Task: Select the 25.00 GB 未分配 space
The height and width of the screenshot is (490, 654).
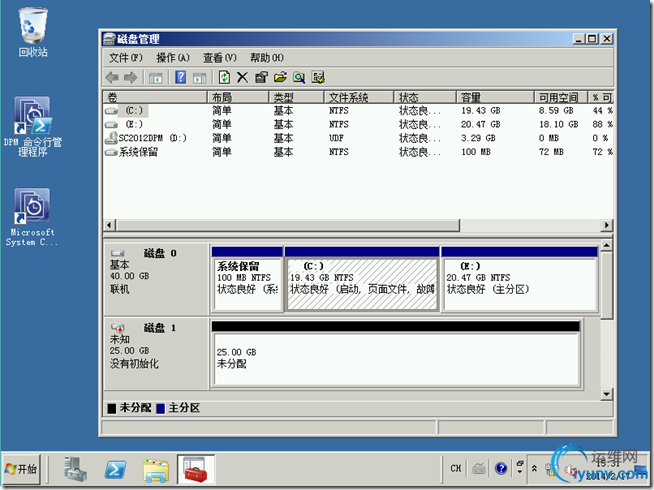Action: [x=396, y=354]
